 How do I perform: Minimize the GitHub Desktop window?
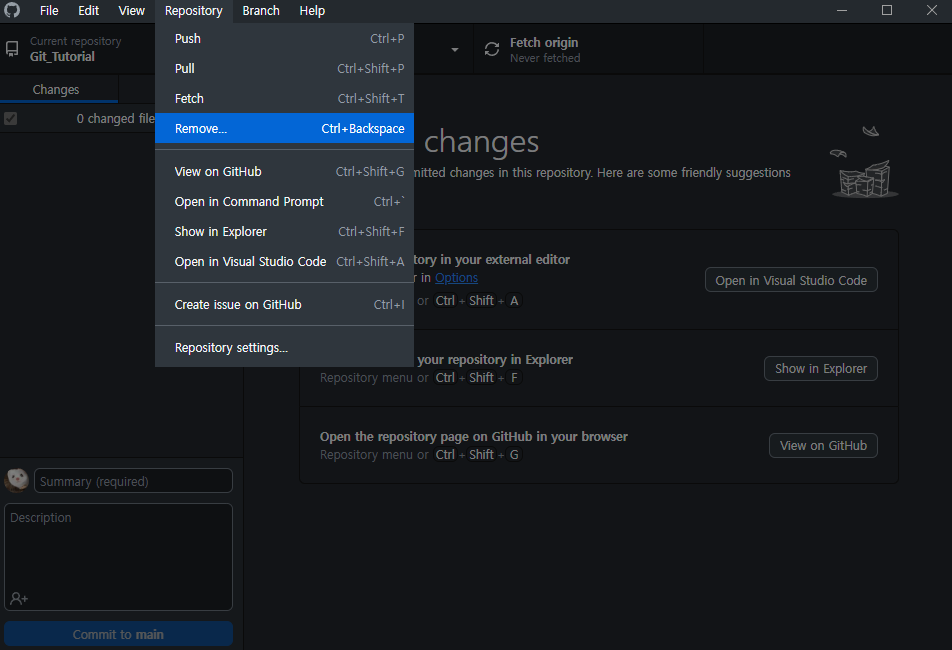pos(842,10)
